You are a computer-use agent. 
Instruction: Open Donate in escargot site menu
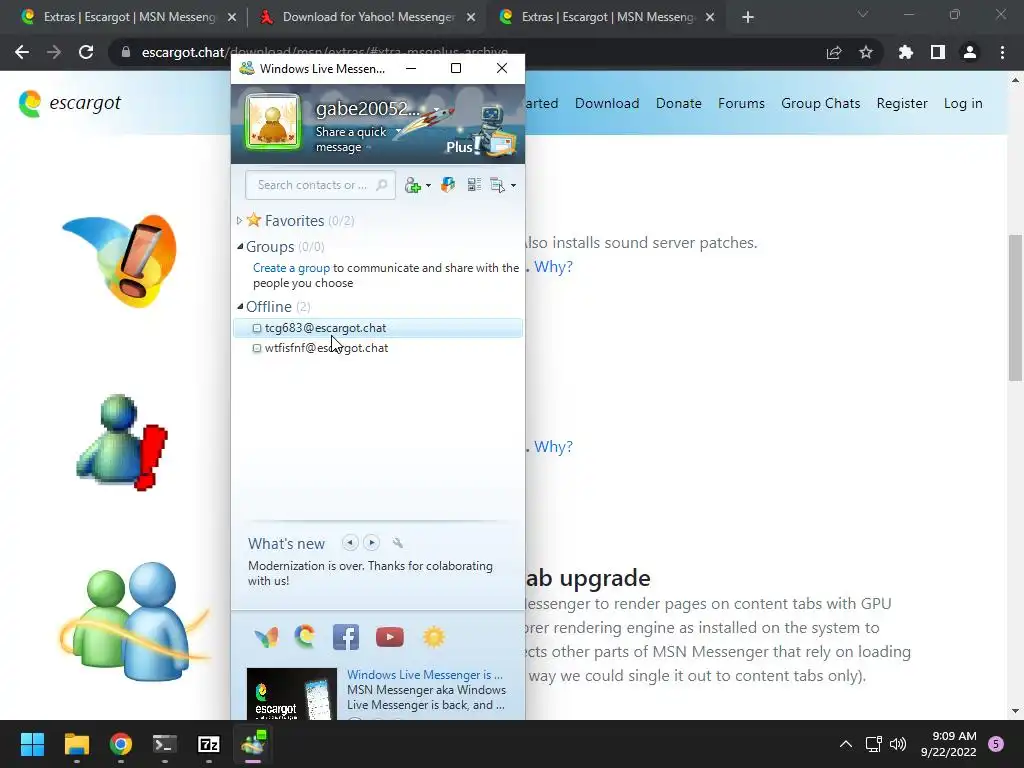click(679, 103)
